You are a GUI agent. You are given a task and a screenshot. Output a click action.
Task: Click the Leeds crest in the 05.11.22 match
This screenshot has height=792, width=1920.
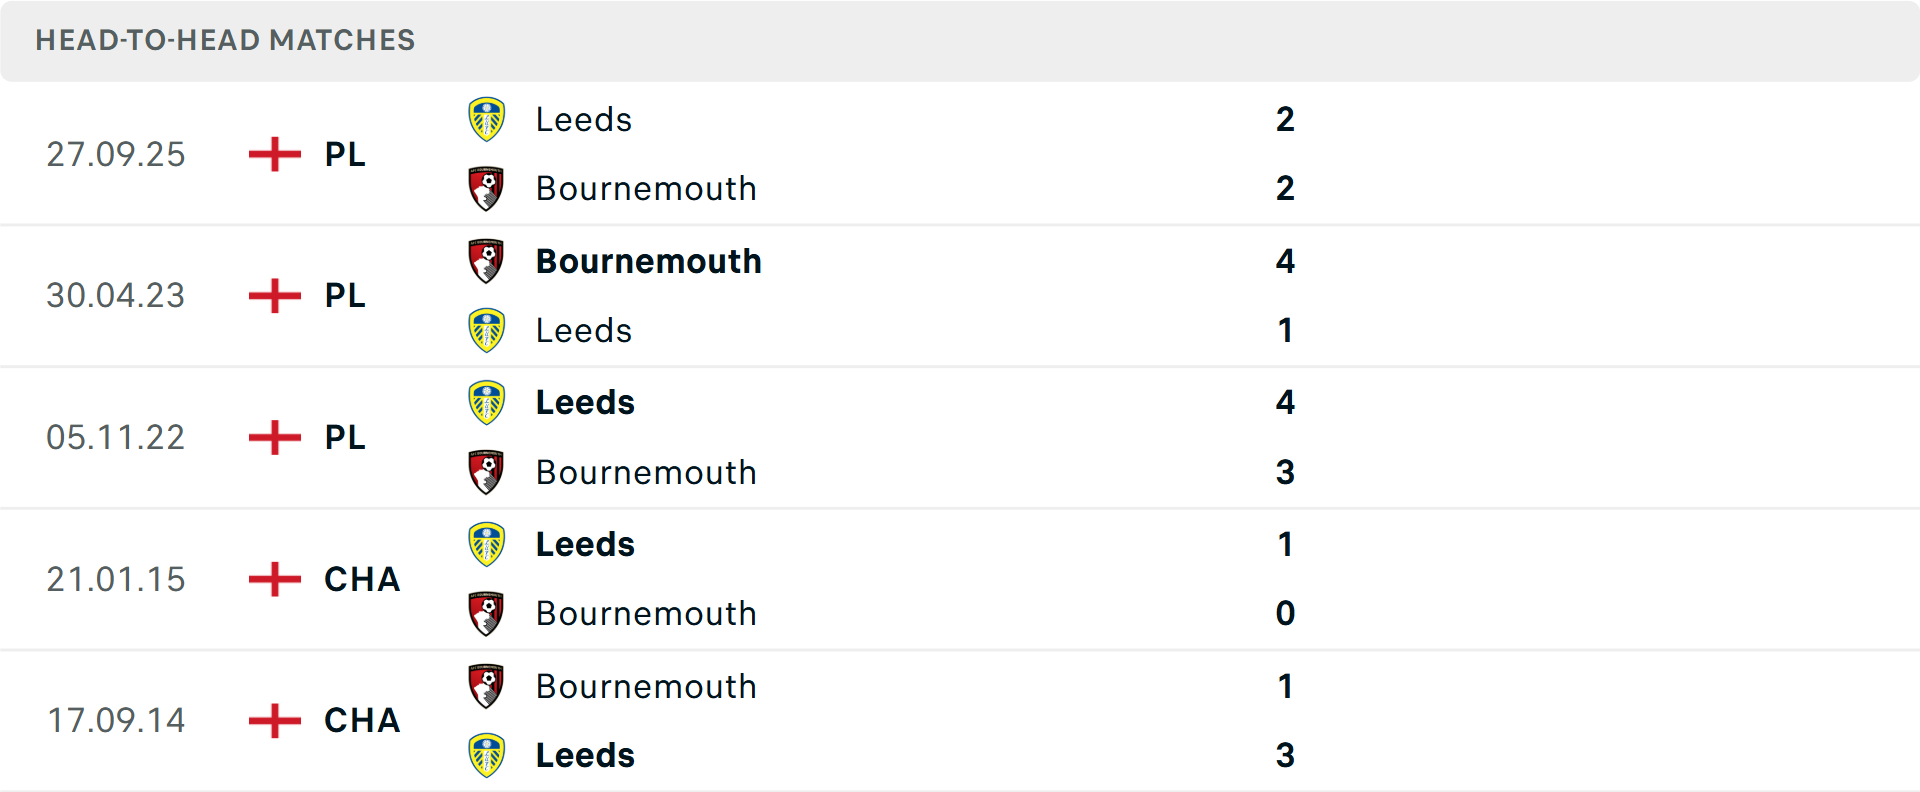pyautogui.click(x=487, y=402)
